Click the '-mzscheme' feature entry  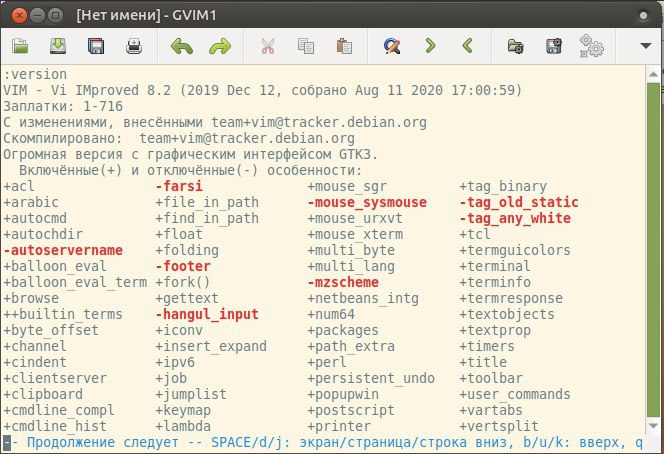[x=343, y=282]
